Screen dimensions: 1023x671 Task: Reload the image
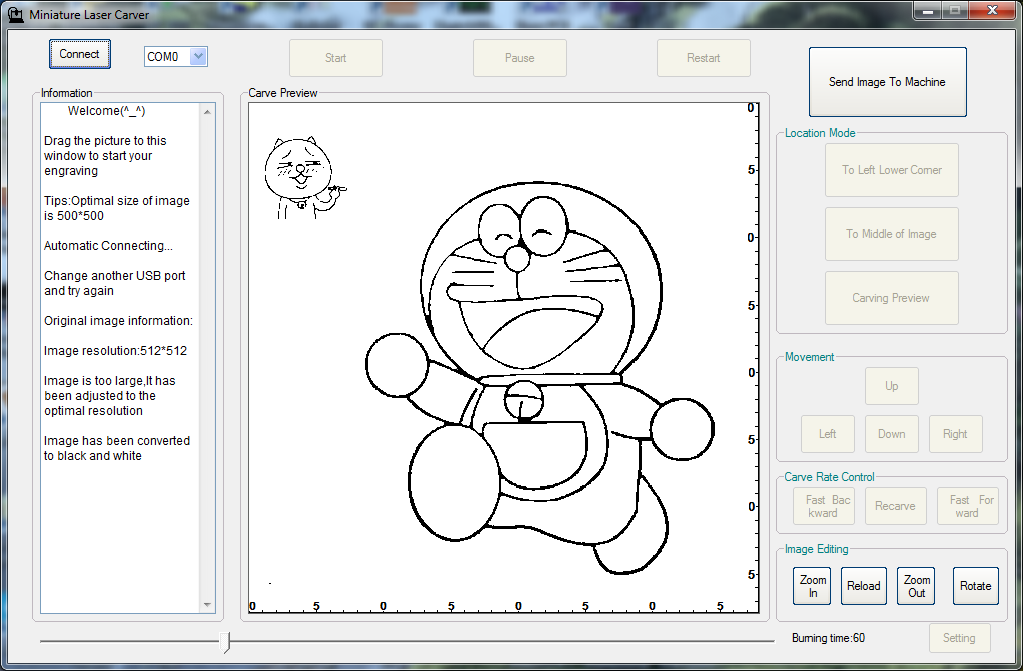point(863,585)
